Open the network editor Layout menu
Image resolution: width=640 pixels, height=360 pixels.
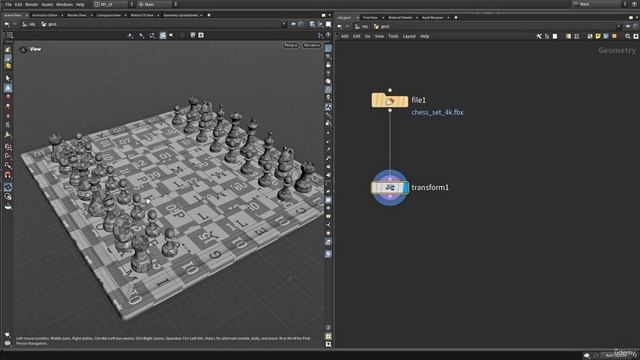pos(409,36)
